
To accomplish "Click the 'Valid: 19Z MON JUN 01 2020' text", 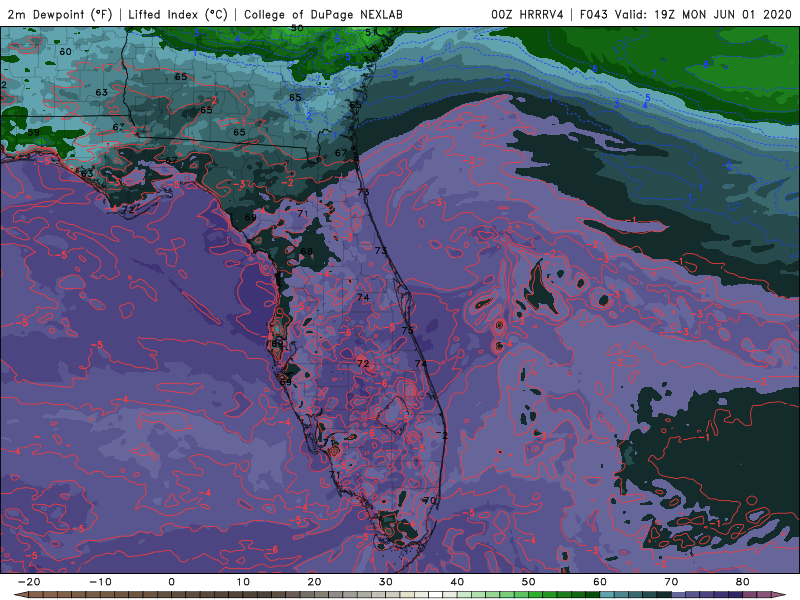I will coord(703,15).
